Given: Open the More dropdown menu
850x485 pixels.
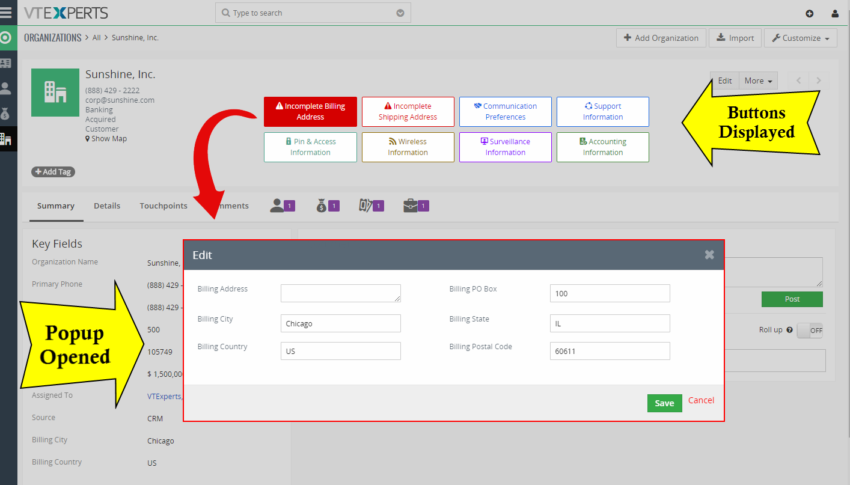Looking at the screenshot, I should 758,81.
